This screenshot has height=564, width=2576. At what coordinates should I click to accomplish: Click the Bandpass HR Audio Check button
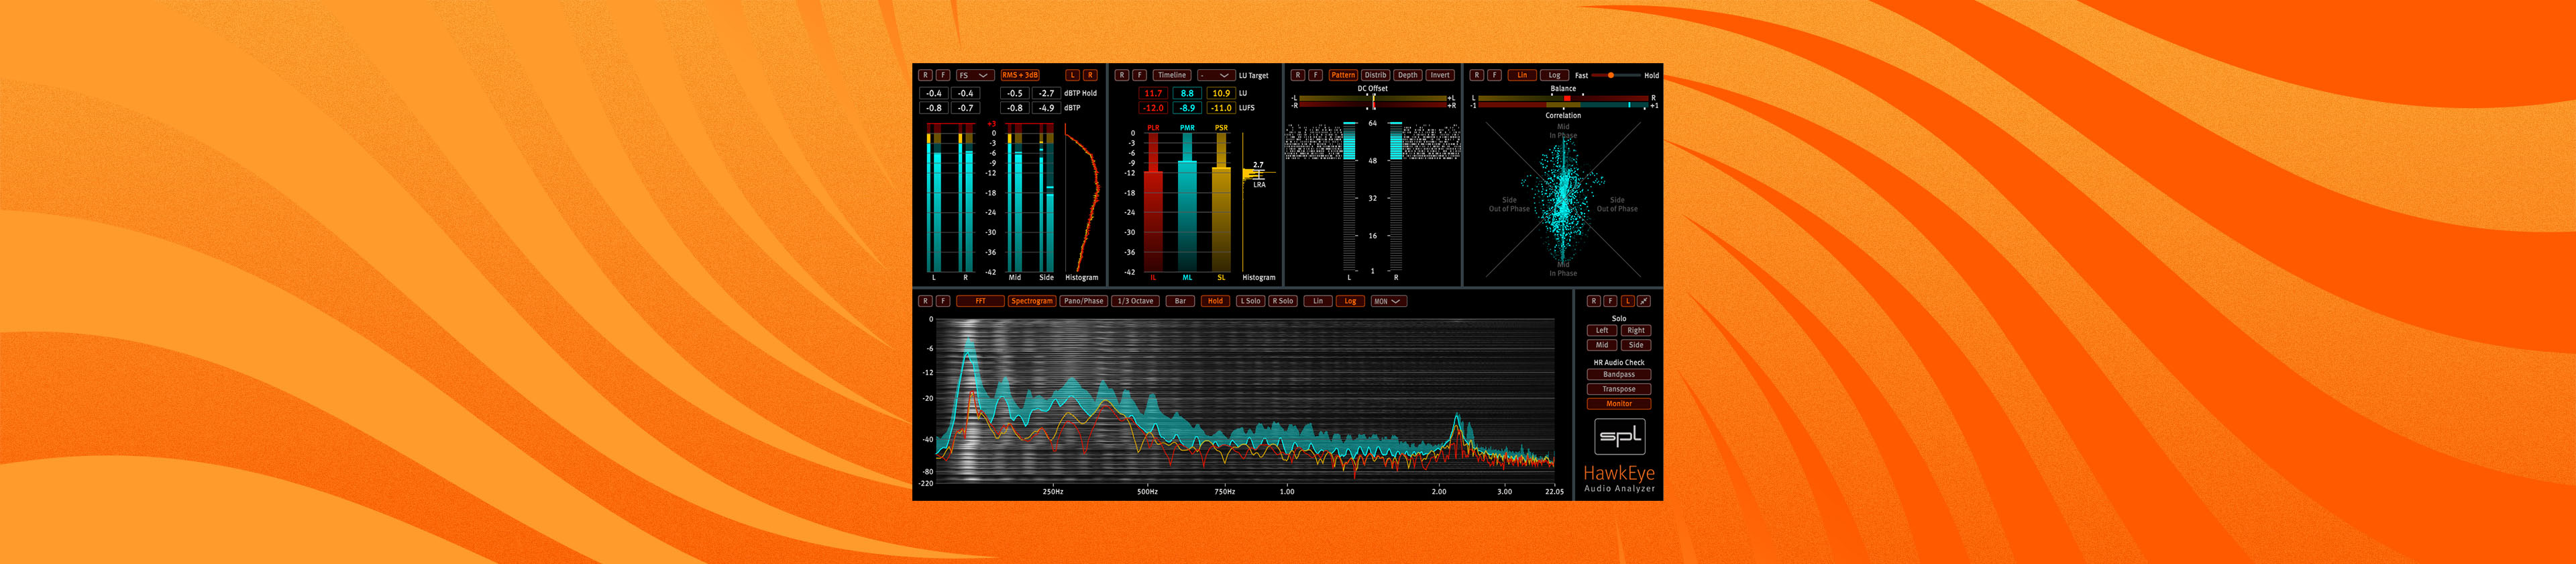coord(1618,375)
